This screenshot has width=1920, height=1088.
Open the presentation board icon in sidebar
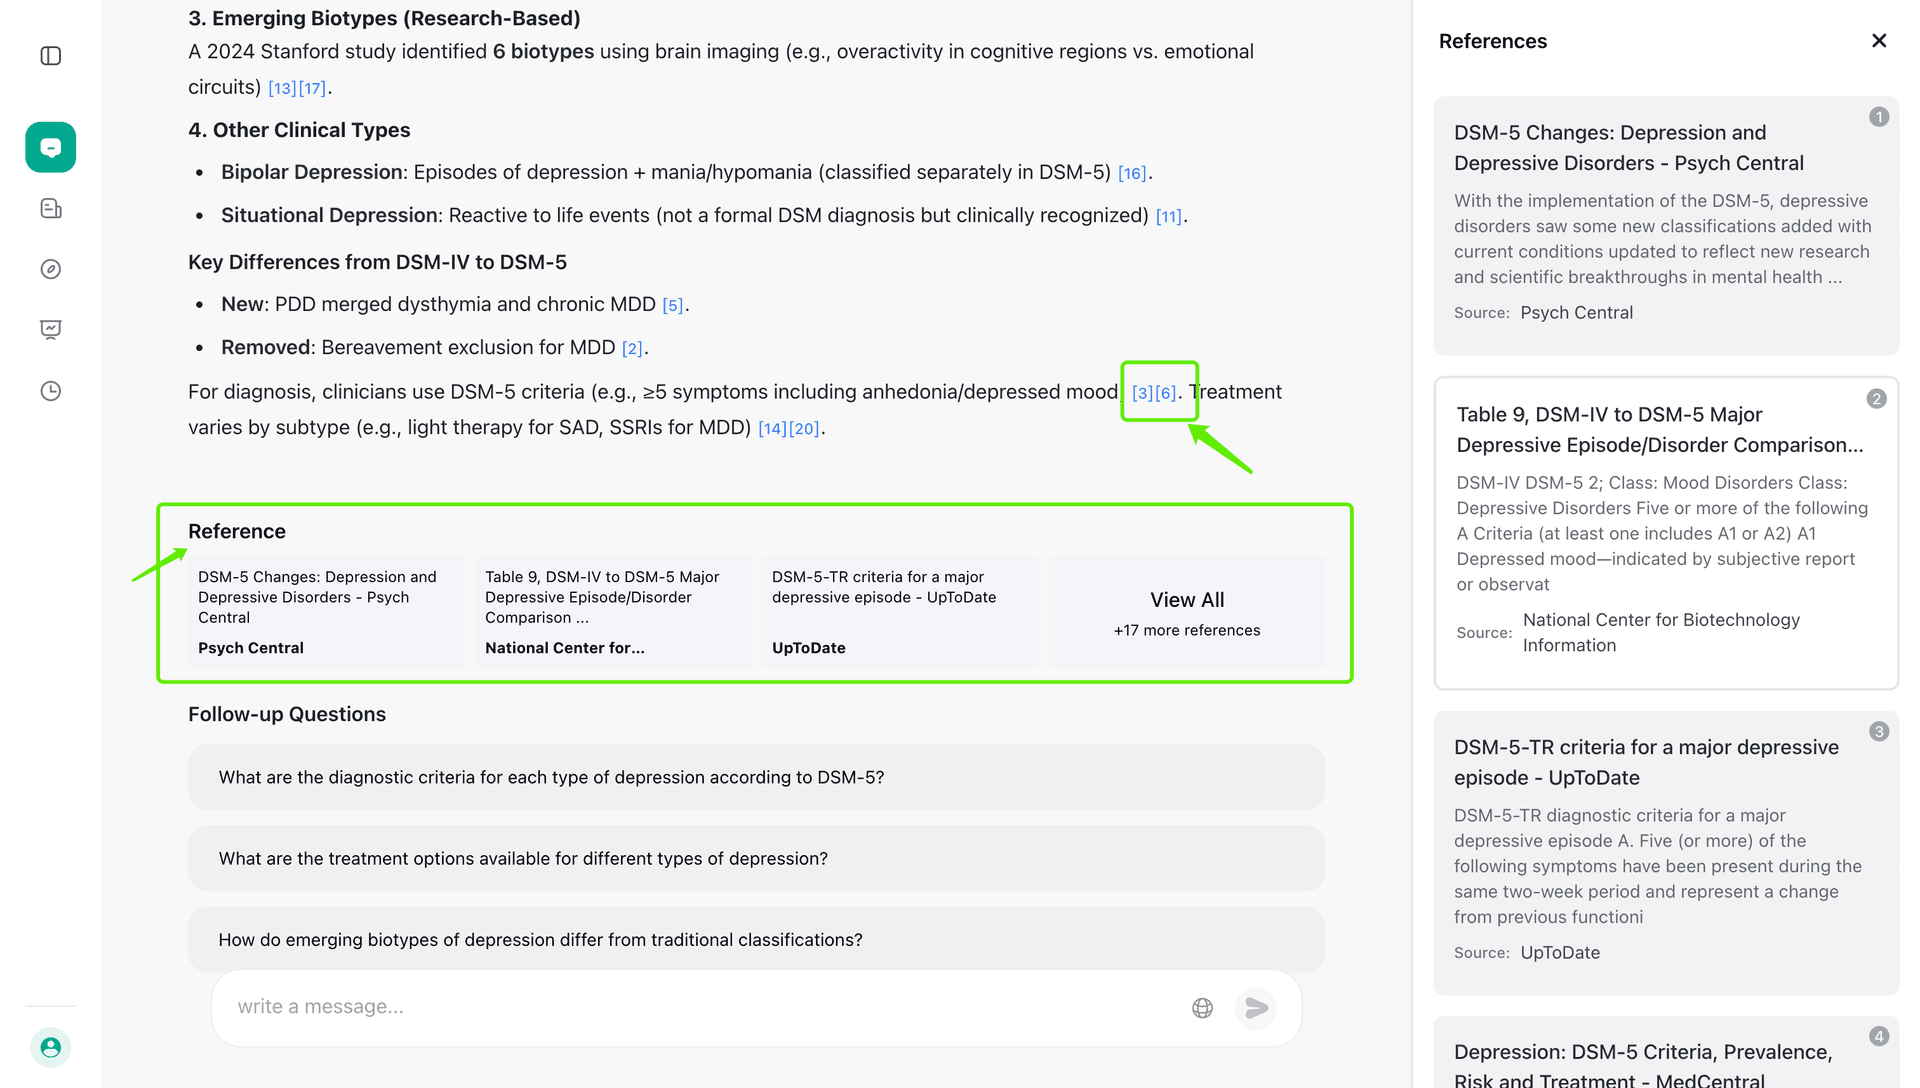50,329
